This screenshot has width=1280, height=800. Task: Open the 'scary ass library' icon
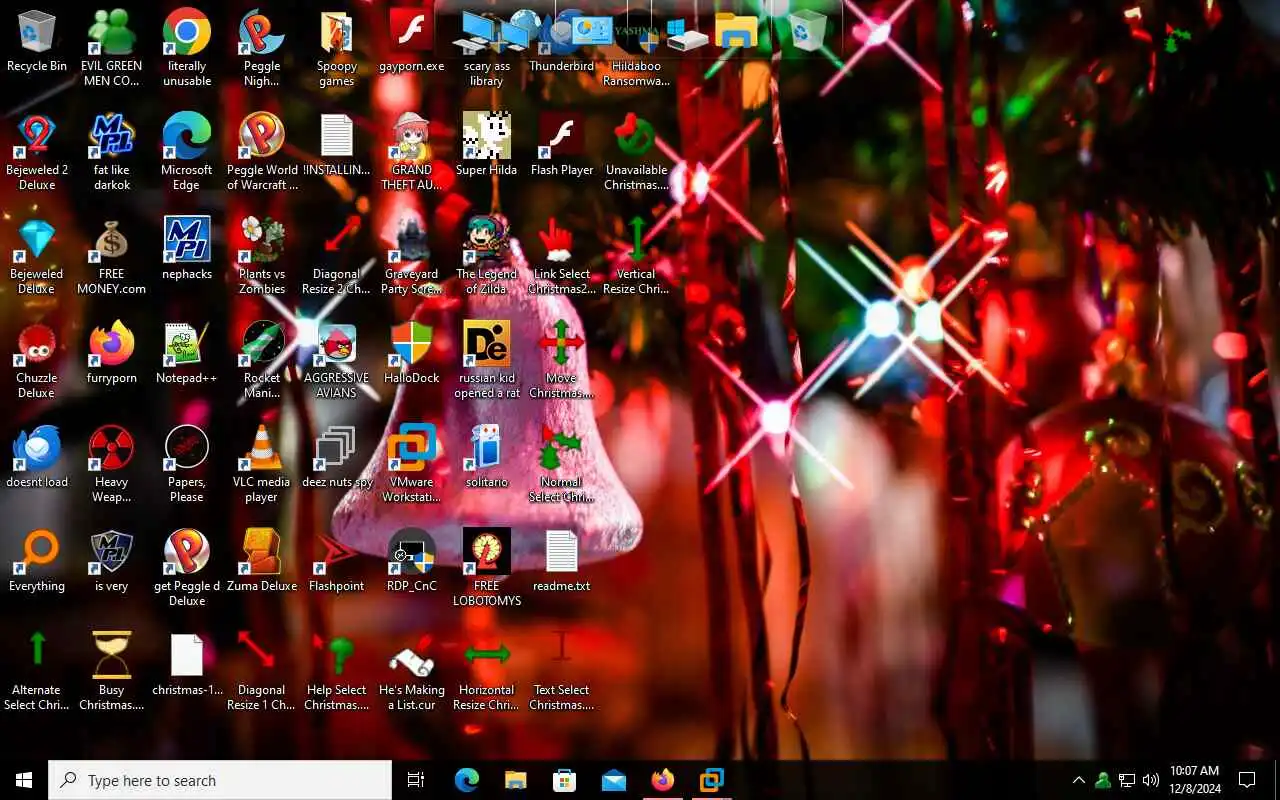[x=487, y=48]
